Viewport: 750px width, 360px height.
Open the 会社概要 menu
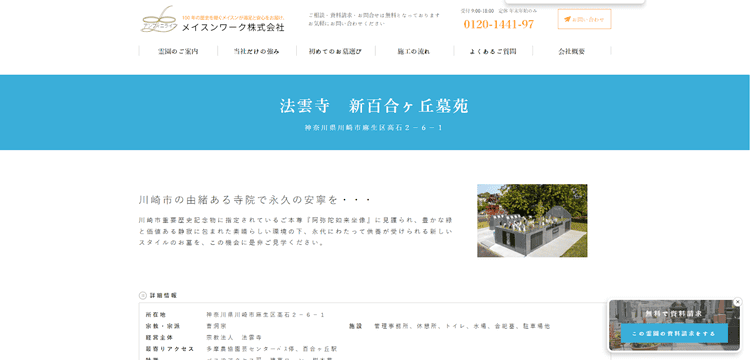pyautogui.click(x=572, y=51)
